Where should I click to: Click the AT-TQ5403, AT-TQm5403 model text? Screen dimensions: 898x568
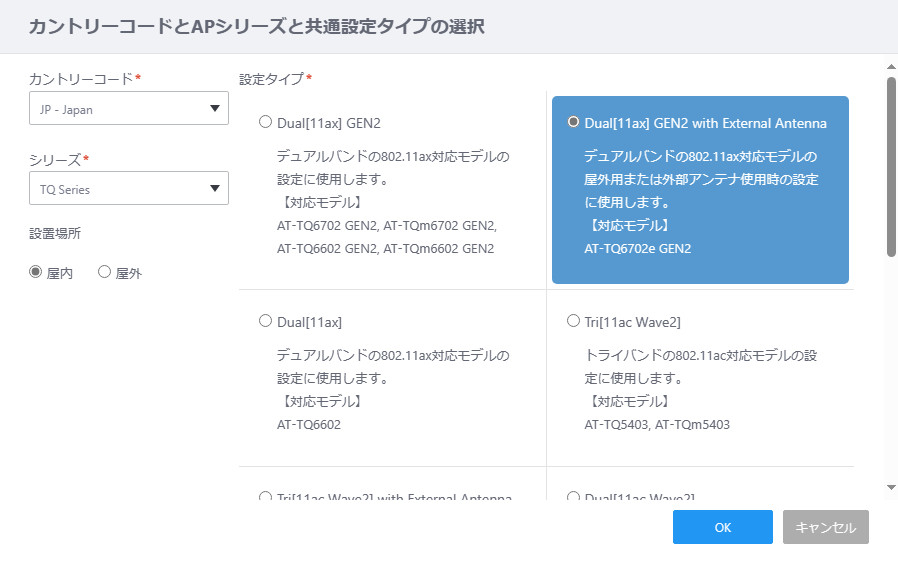coord(657,424)
